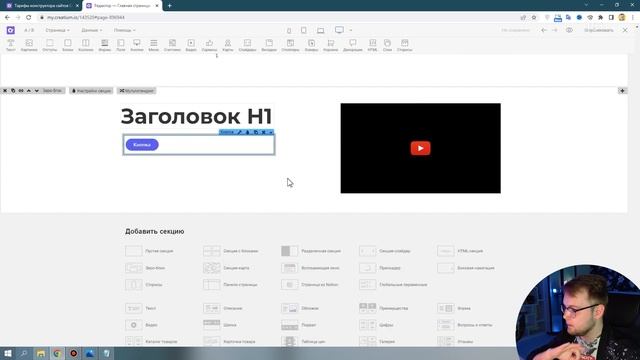This screenshot has height=360, width=640.
Task: Click the Мультивариант button
Action: (137, 91)
